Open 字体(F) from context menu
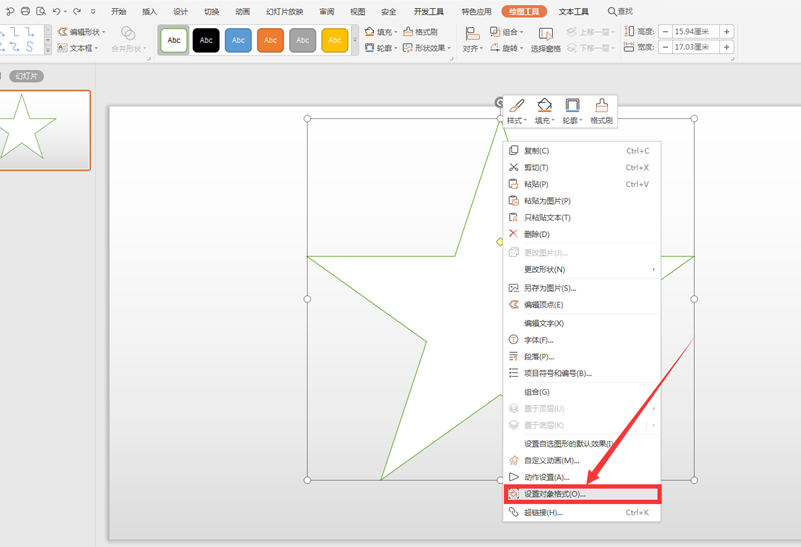 [582, 340]
